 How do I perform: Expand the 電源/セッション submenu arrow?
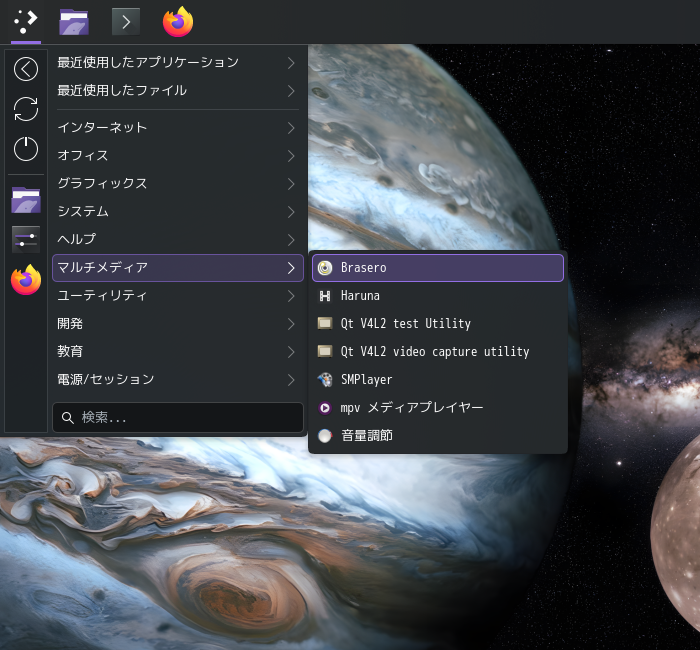[x=291, y=380]
